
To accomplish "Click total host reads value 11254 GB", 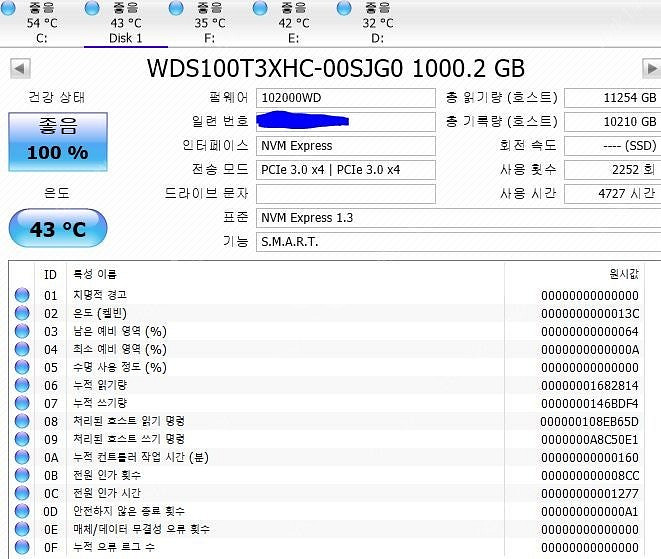I will (613, 98).
